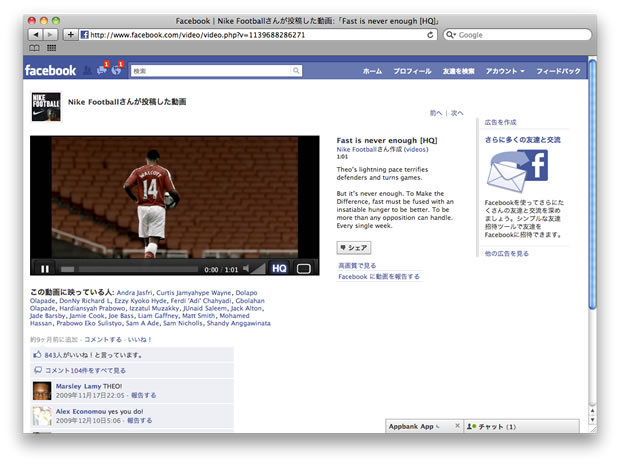Image resolution: width=620 pixels, height=465 pixels.
Task: Click the シェア share button
Action: 354,248
